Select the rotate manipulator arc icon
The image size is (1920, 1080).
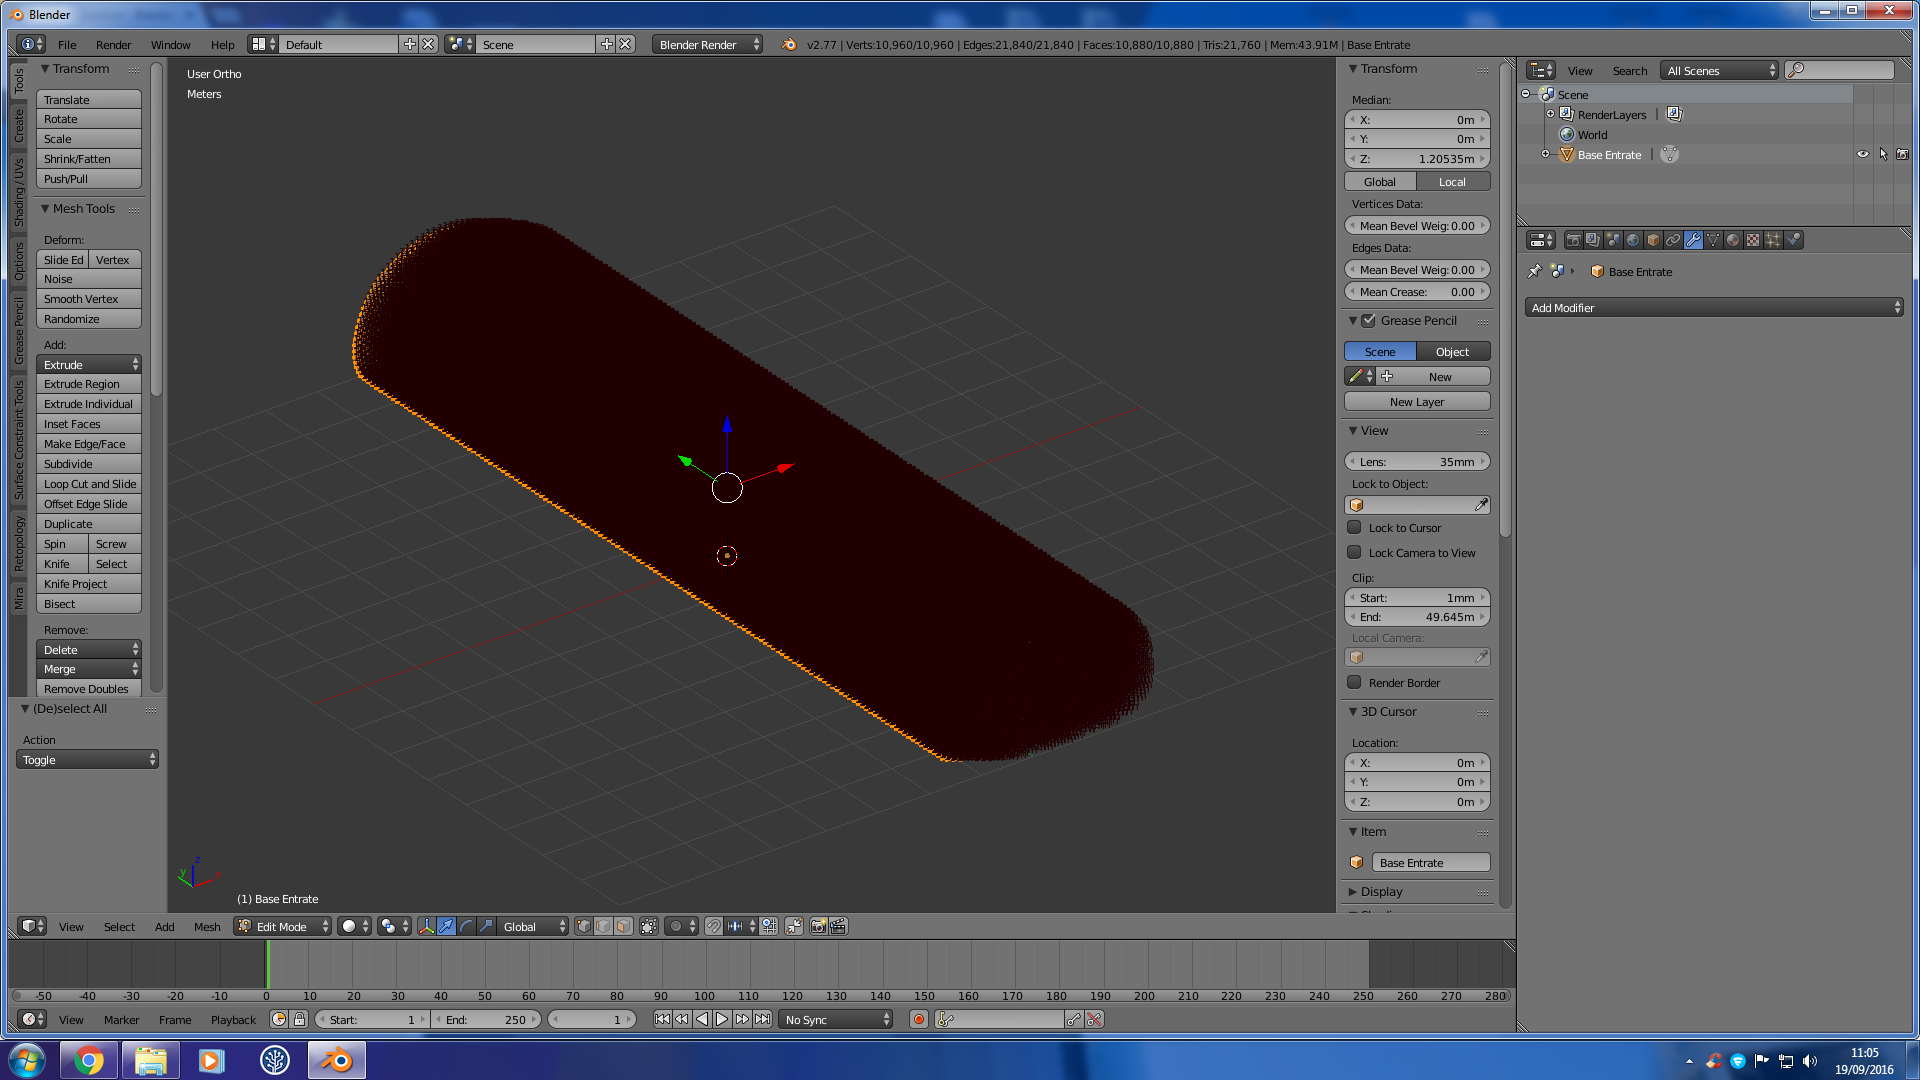[467, 926]
